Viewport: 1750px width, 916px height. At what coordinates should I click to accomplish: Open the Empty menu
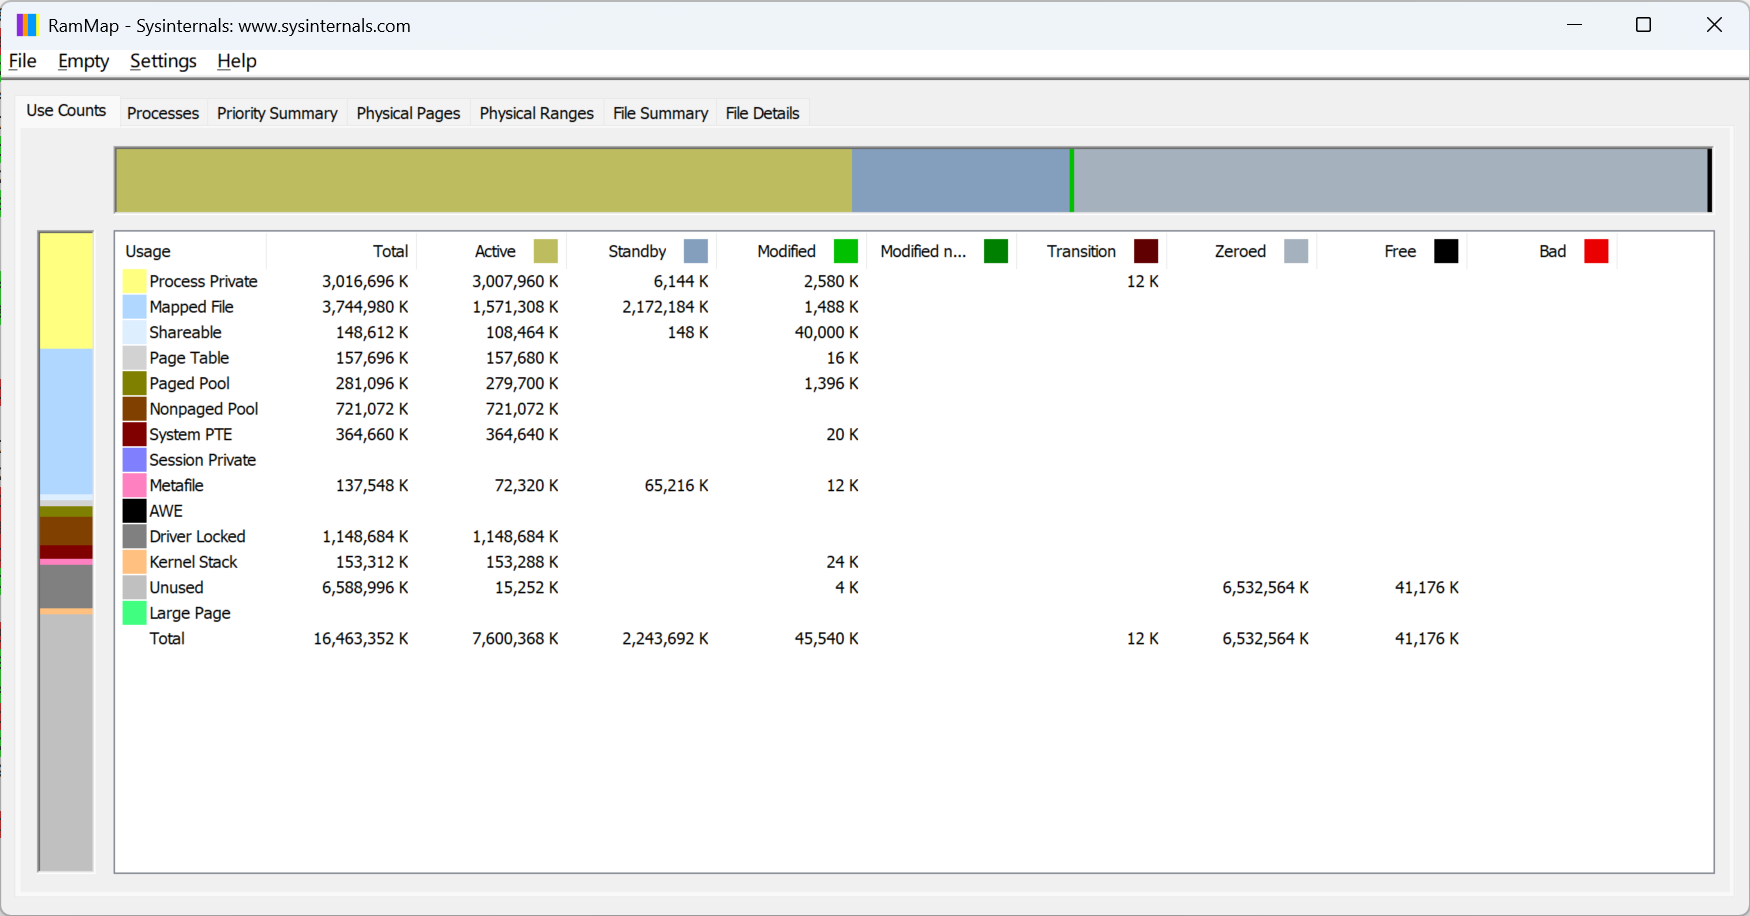[83, 61]
